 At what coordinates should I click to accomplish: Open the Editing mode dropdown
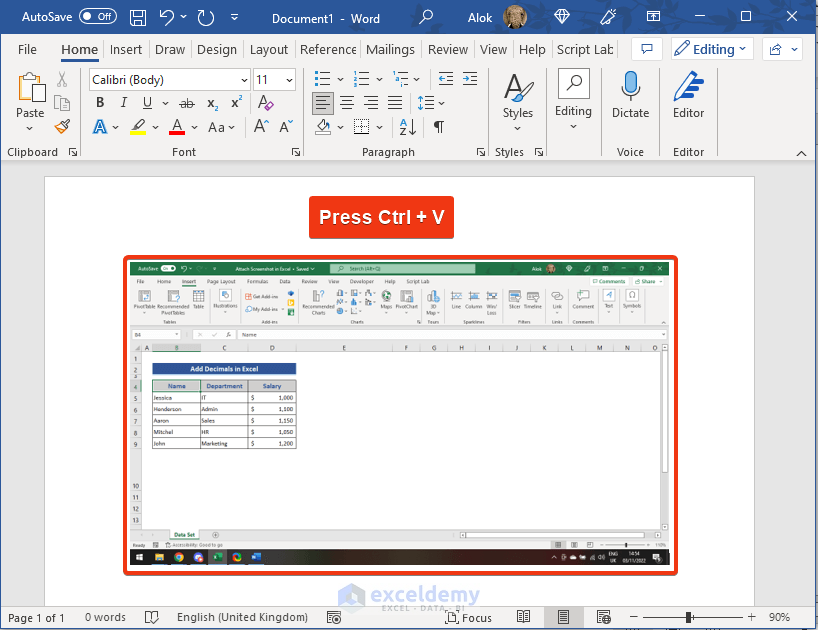click(x=712, y=49)
